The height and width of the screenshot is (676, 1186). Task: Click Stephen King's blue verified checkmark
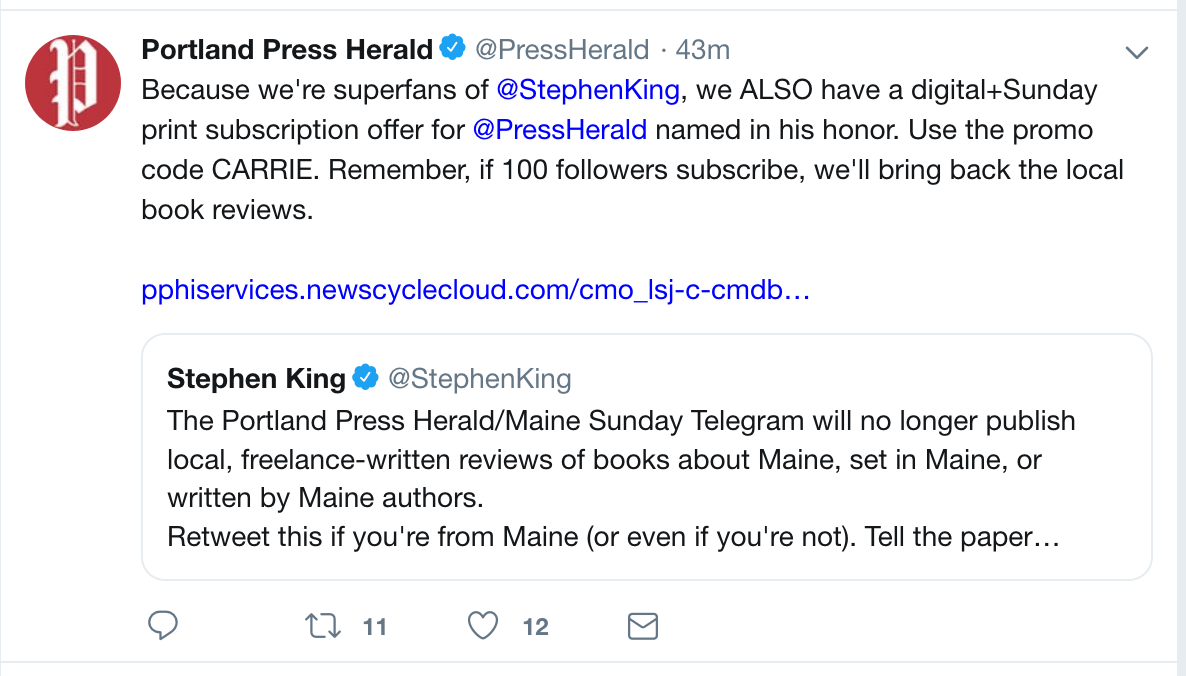[x=367, y=378]
